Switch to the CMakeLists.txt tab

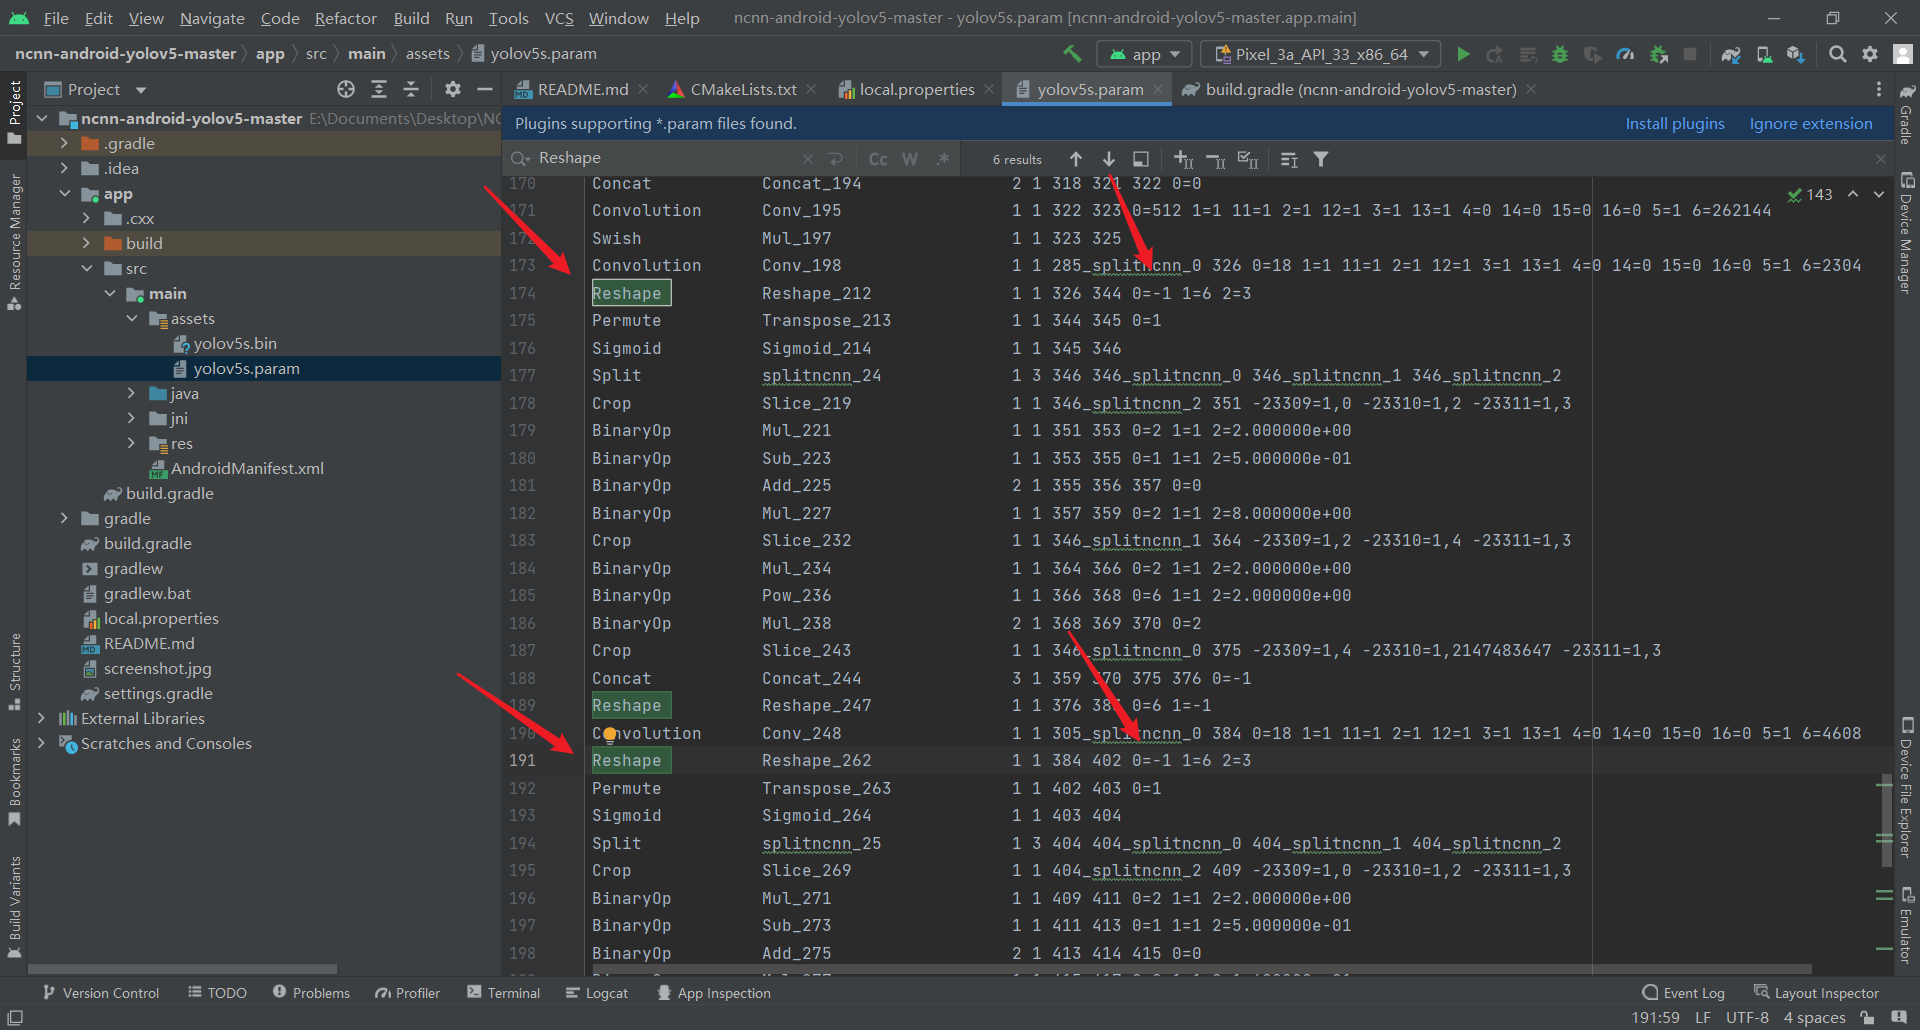point(742,90)
